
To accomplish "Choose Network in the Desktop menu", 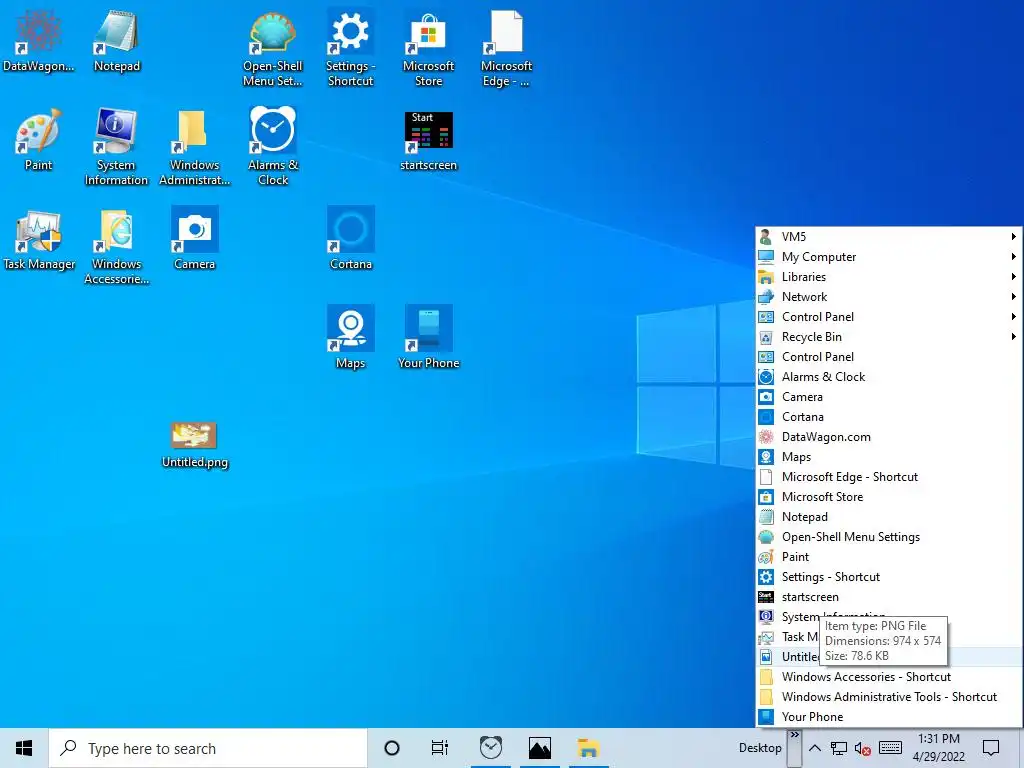I will pos(888,296).
